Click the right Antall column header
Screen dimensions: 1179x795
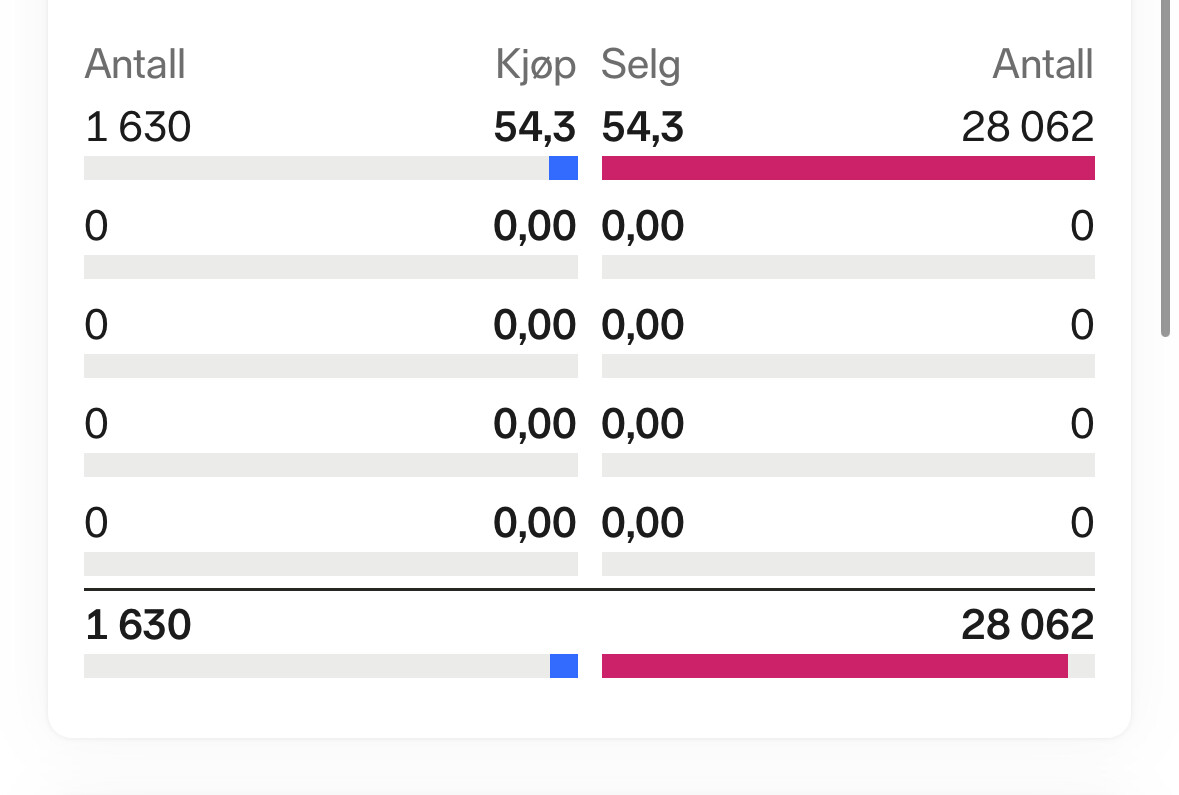point(1043,64)
